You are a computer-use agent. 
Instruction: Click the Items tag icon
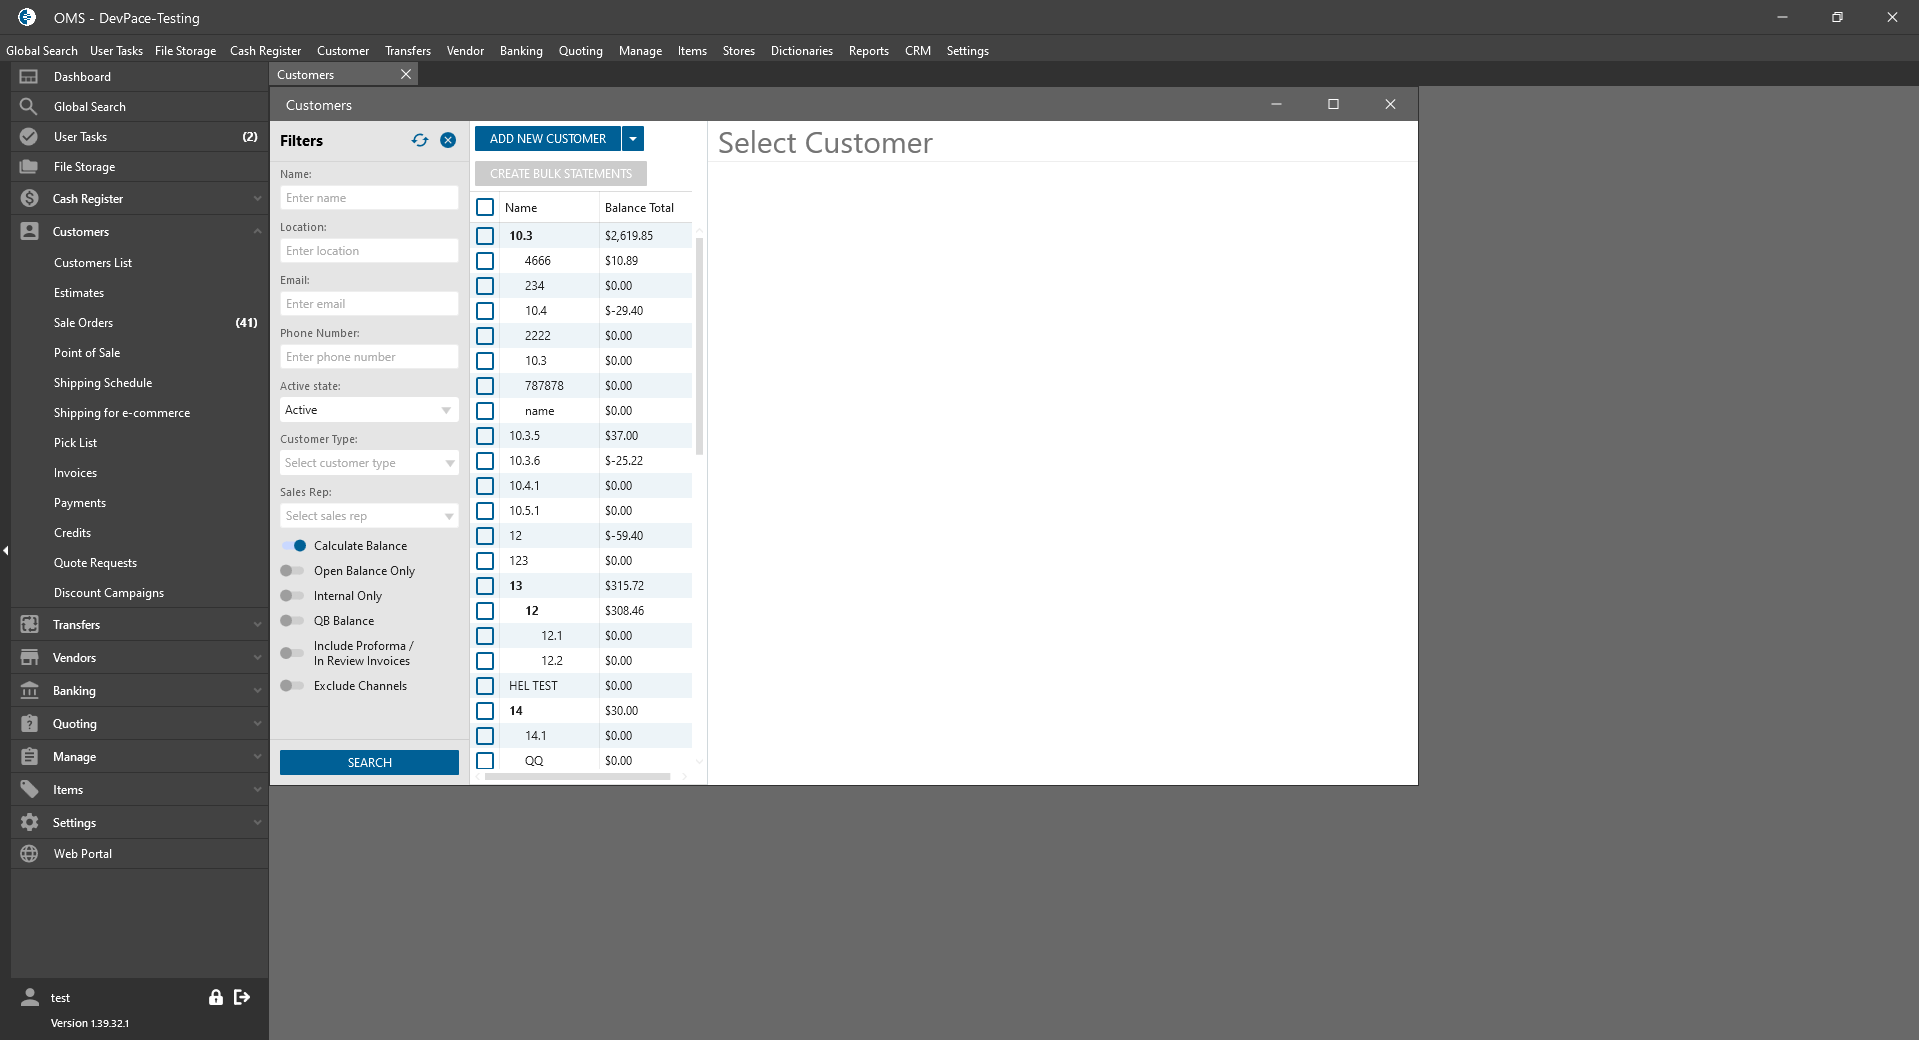29,790
